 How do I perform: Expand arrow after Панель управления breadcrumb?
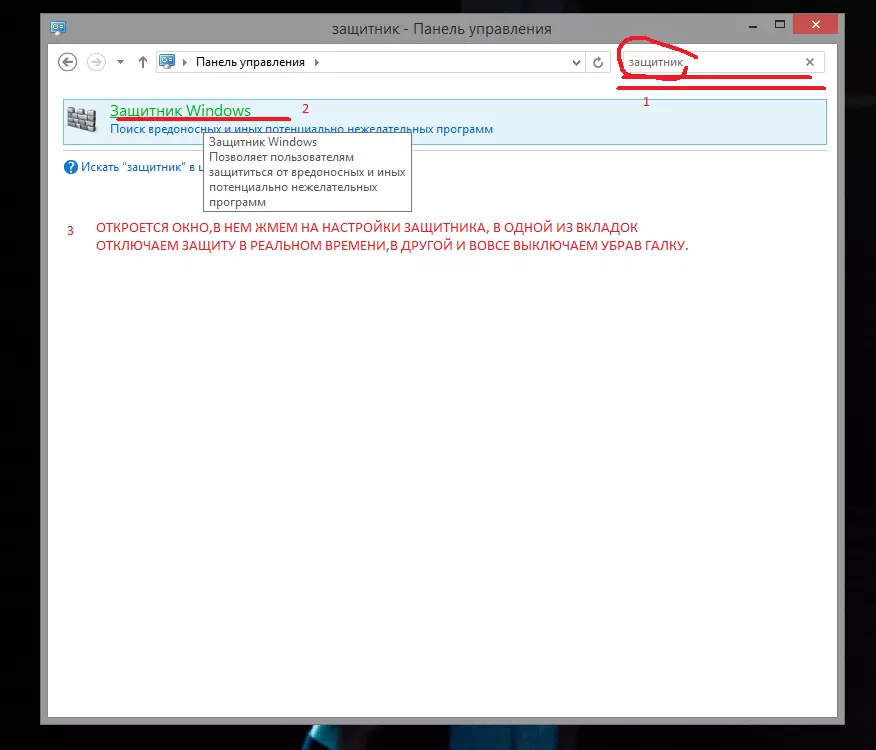pos(317,62)
